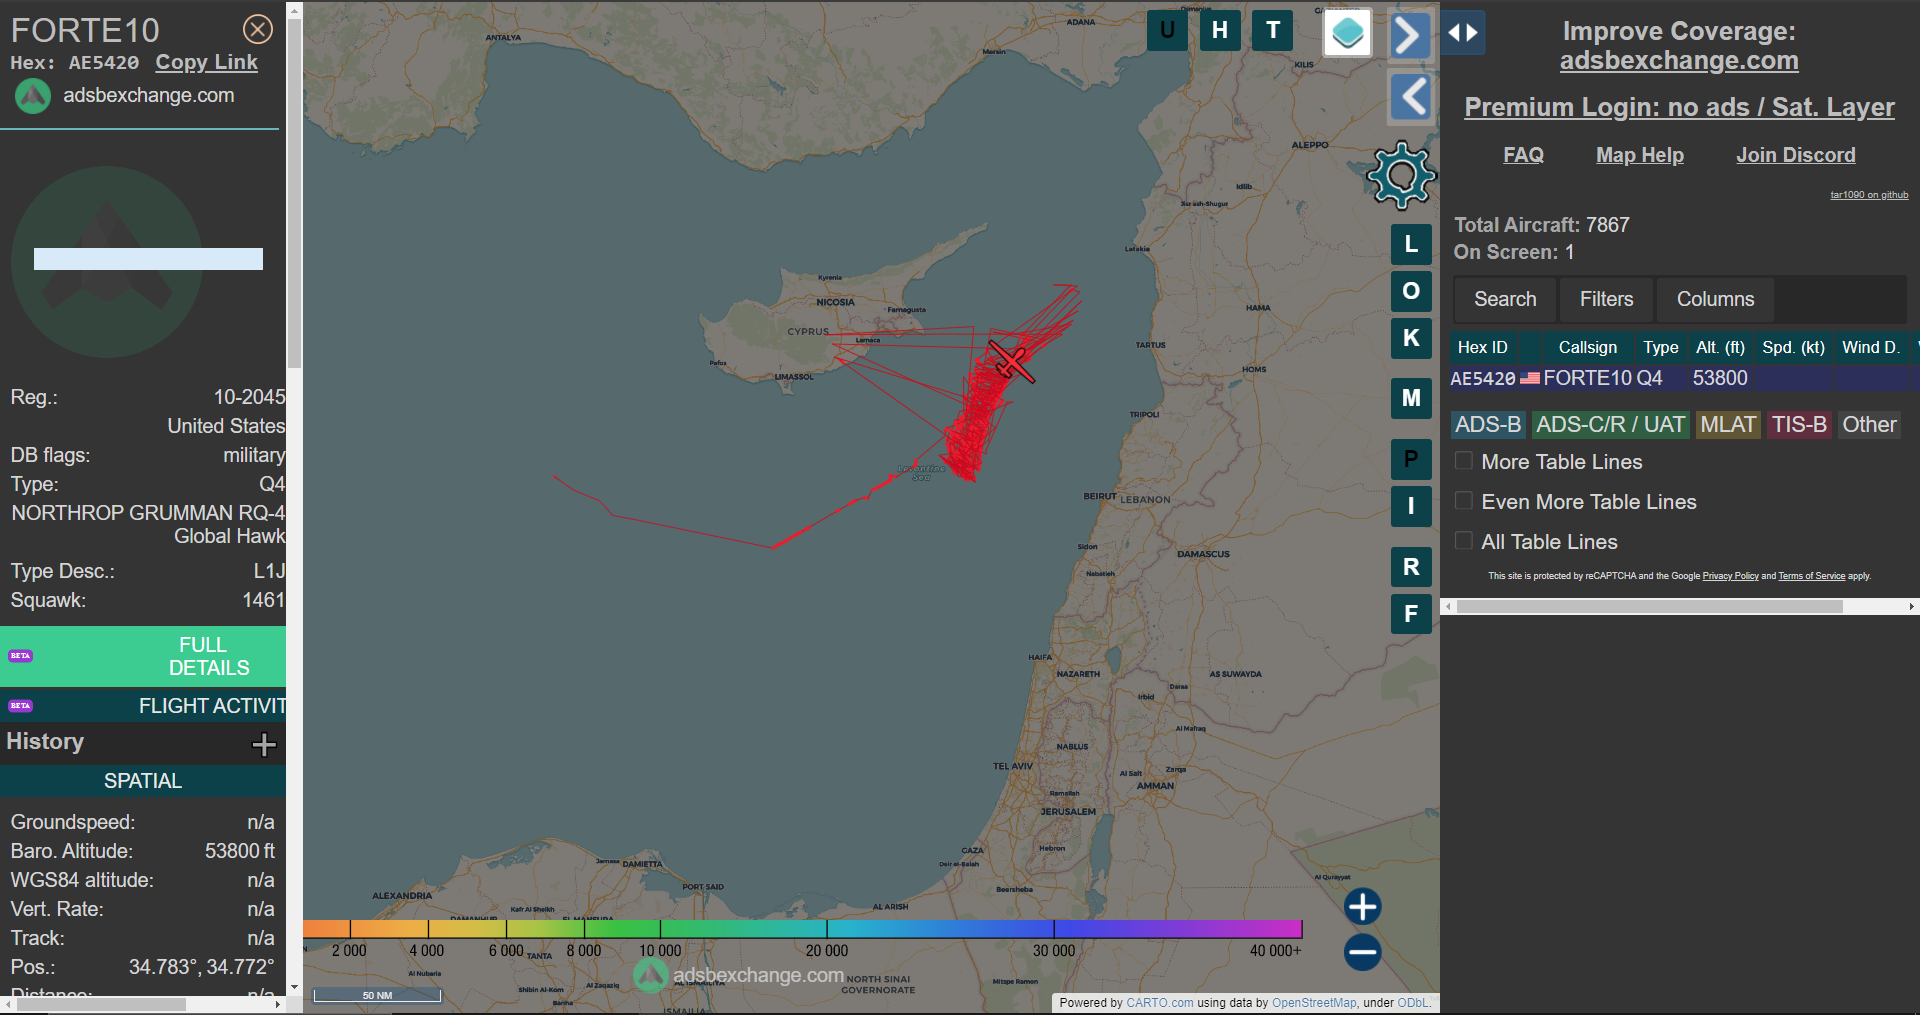Click the info panel vertical scrollbar
The image size is (1920, 1015).
[294, 195]
